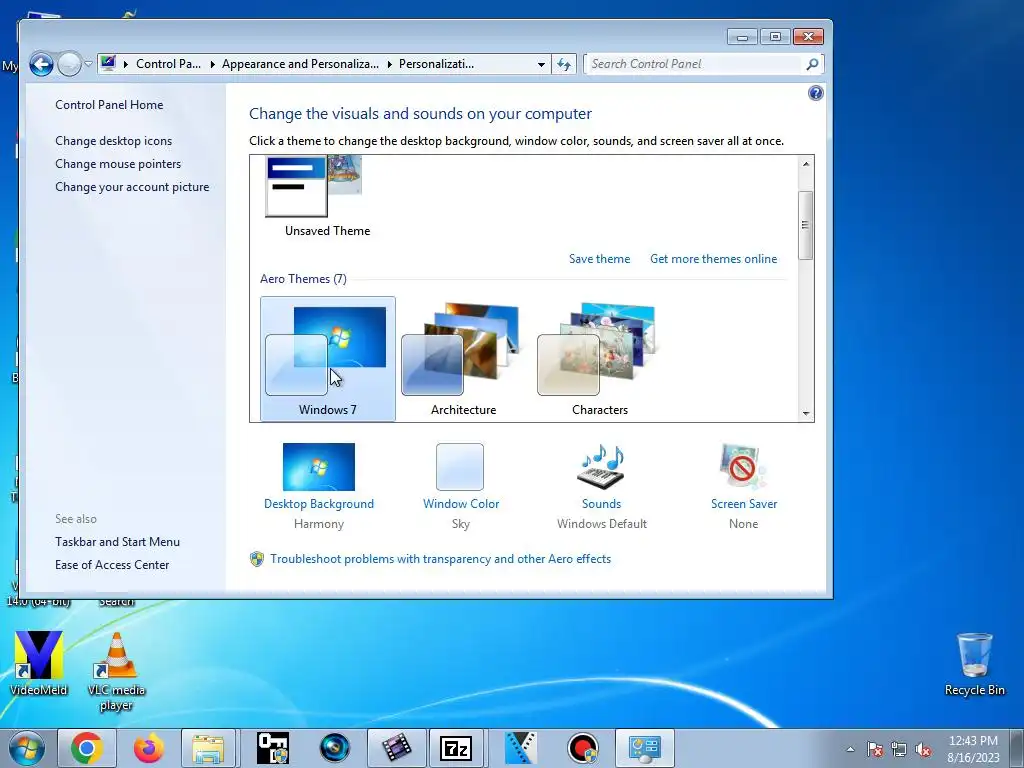
Task: Minimize the Personalization window
Action: [742, 37]
